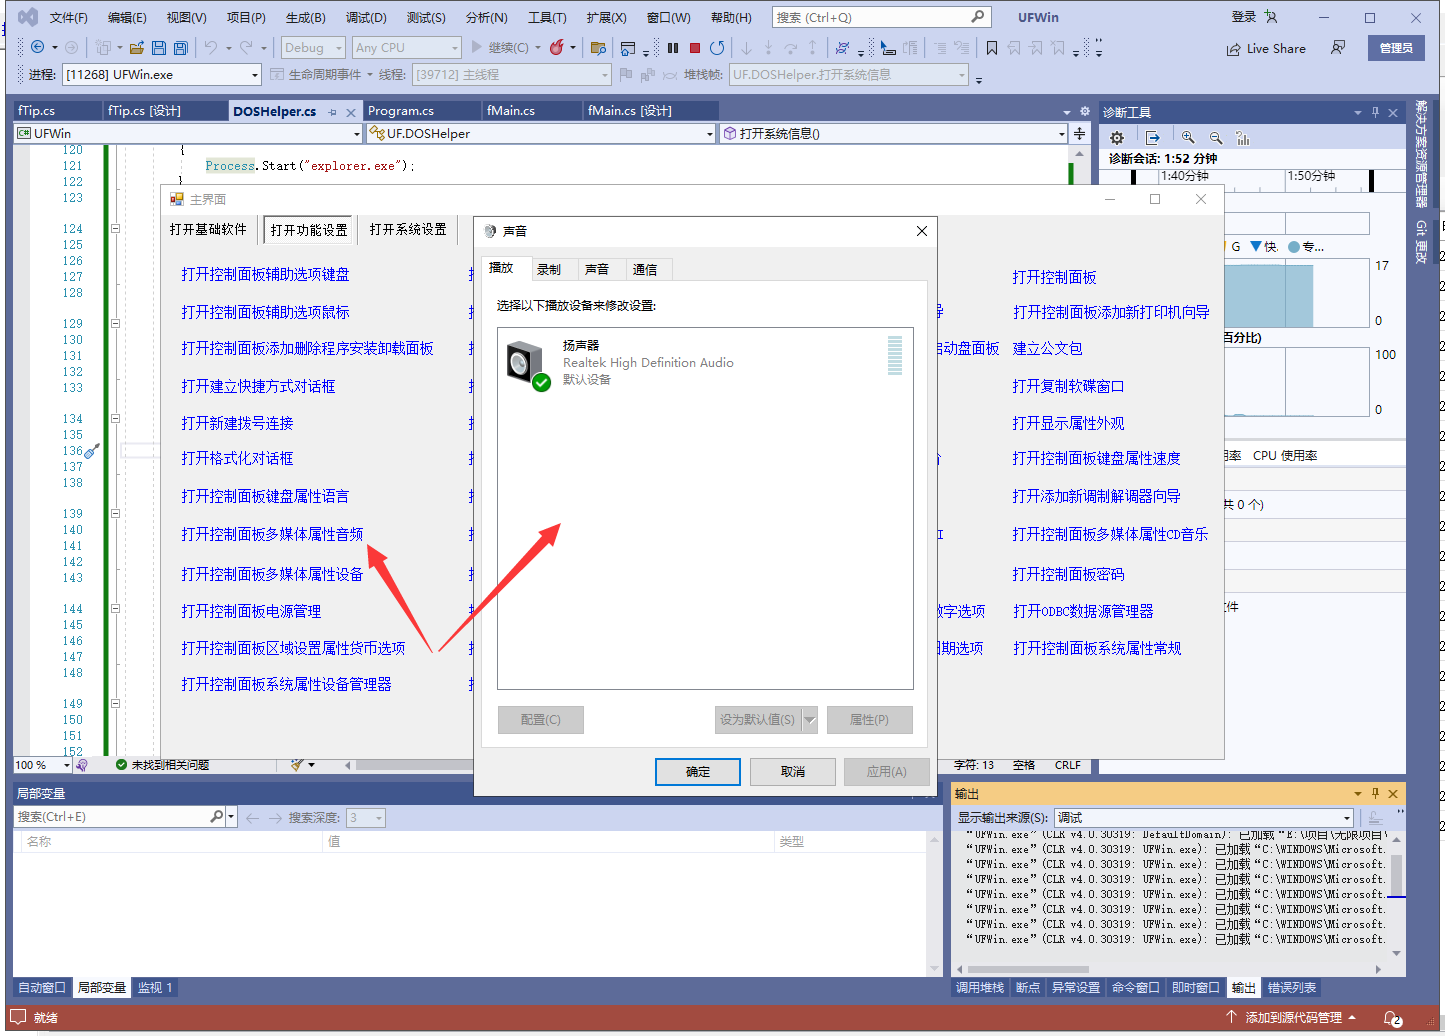Screen dimensions: 1445x1036
Task: Open the process [11268] UFWin.exe dropdown
Action: (162, 75)
